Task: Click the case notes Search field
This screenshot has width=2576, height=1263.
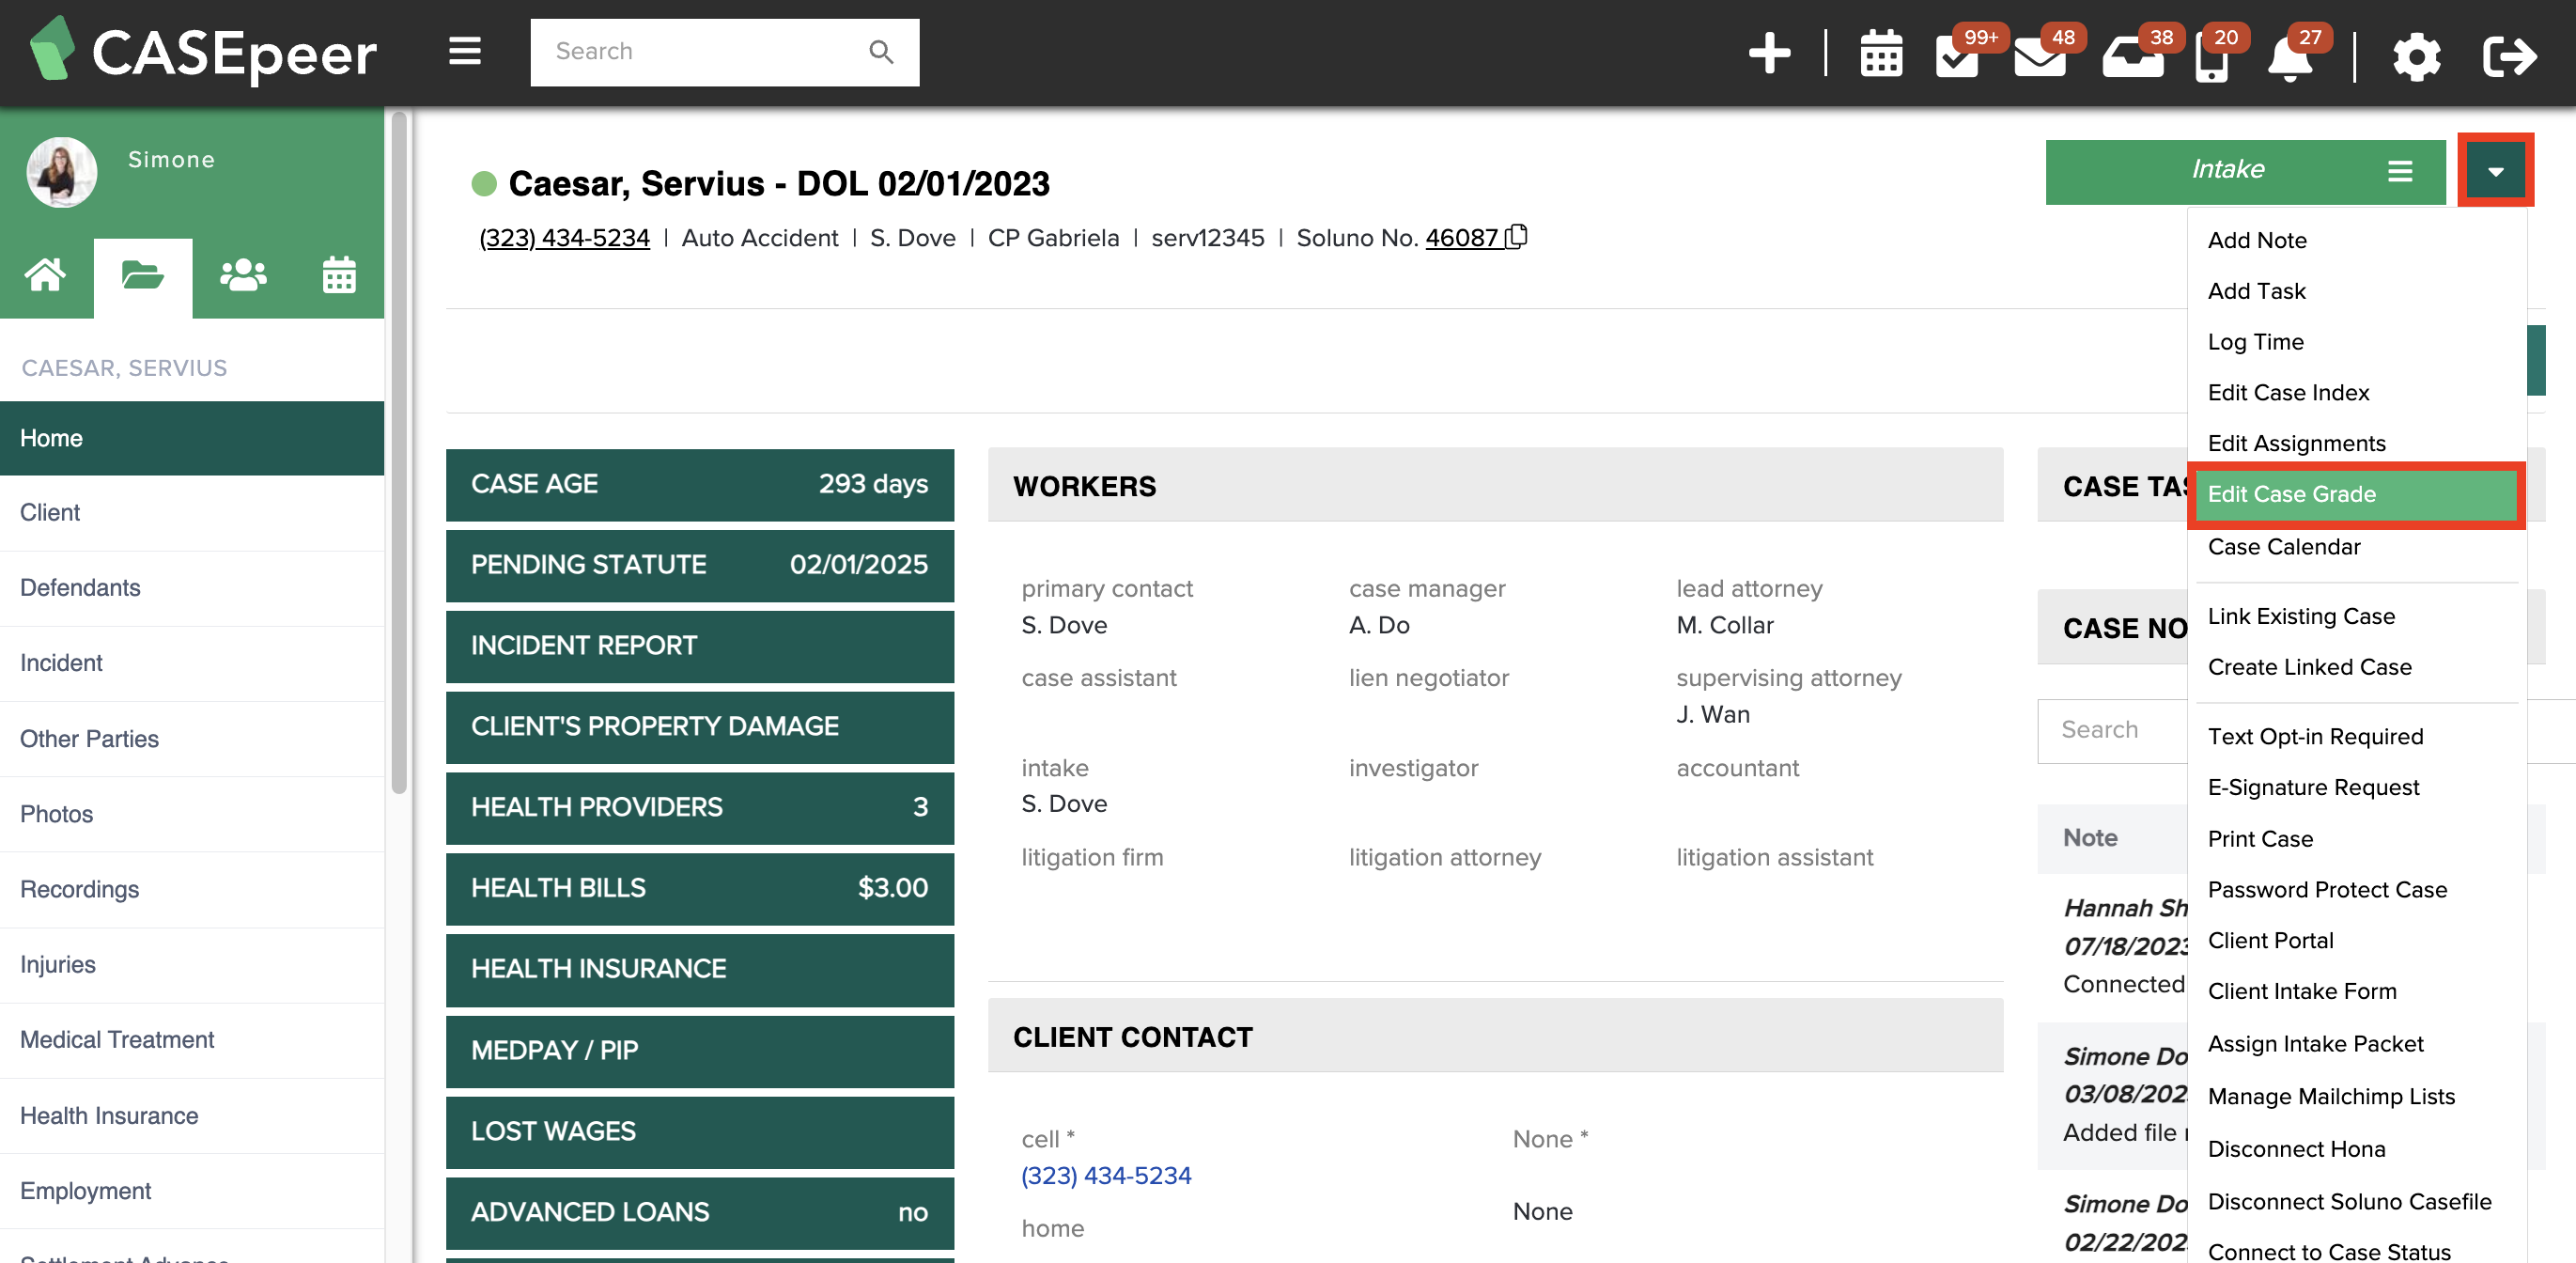Action: 2112,730
